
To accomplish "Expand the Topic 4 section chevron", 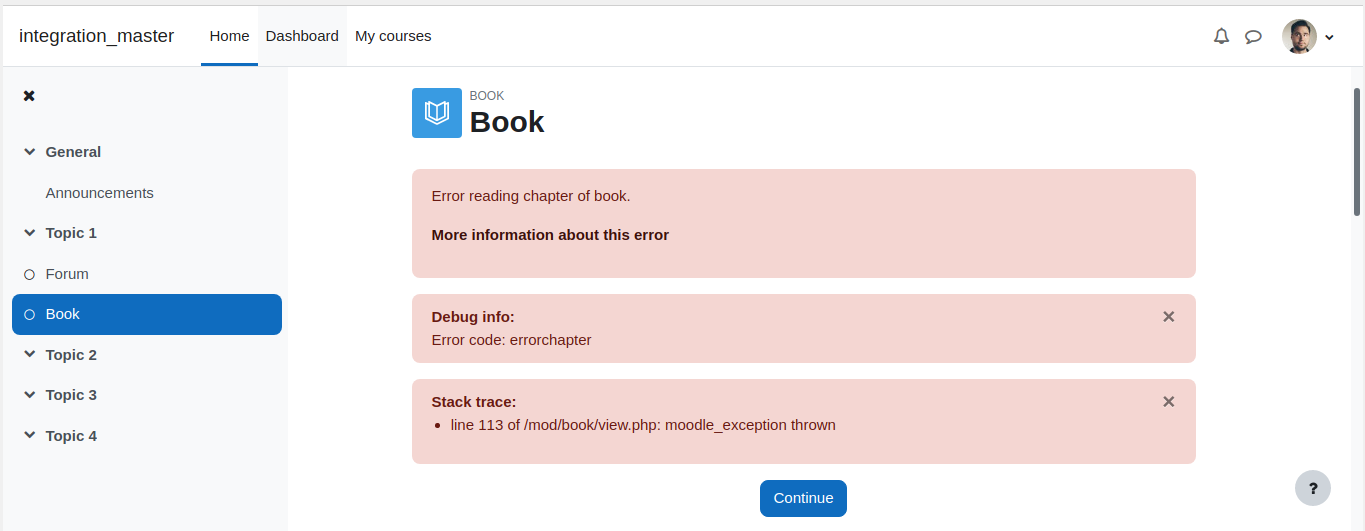I will 30,436.
